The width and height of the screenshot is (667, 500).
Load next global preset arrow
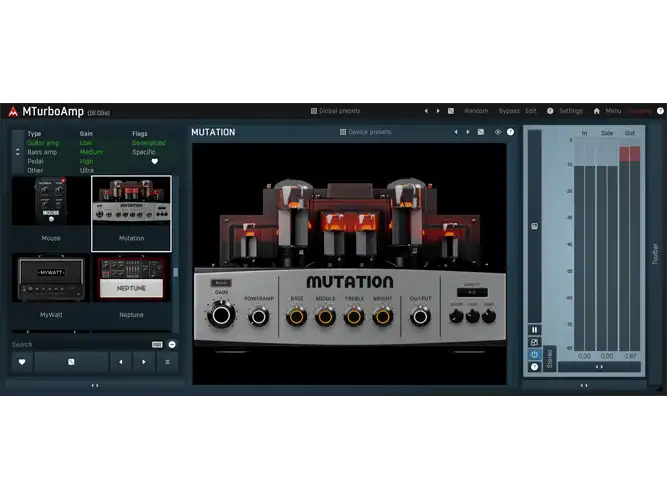tap(438, 111)
